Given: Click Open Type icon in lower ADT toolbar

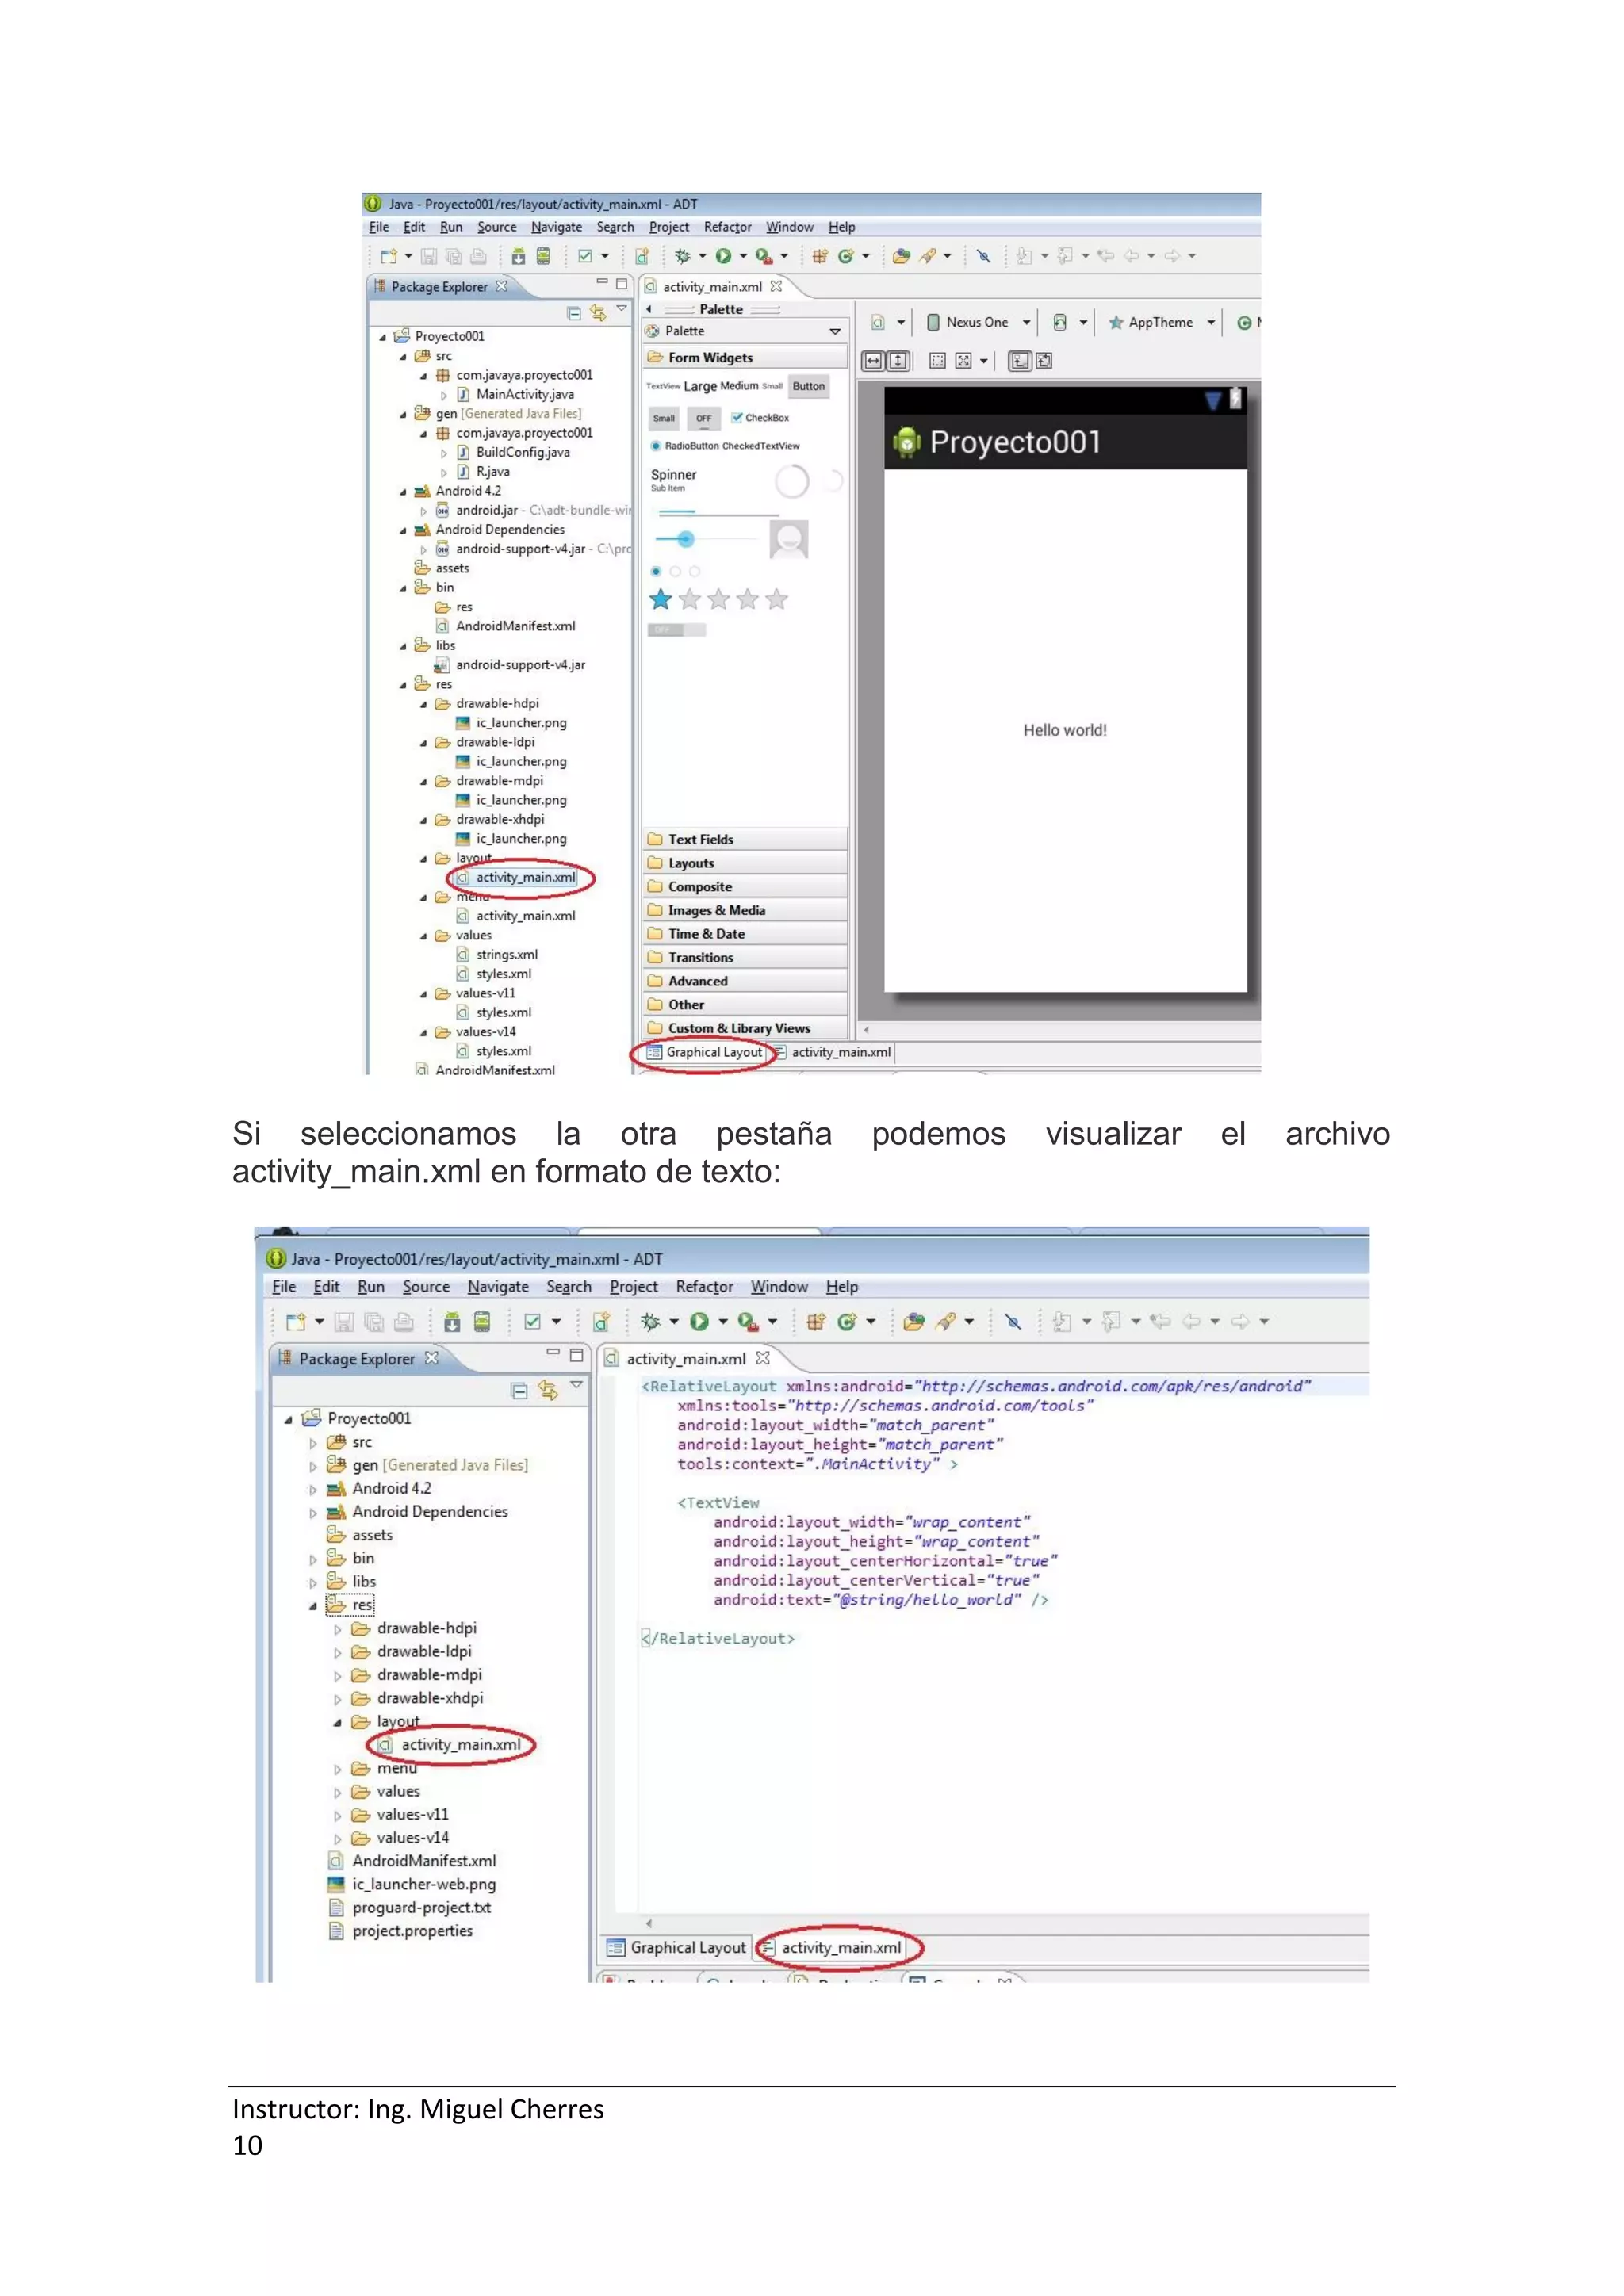Looking at the screenshot, I should (x=914, y=1322).
